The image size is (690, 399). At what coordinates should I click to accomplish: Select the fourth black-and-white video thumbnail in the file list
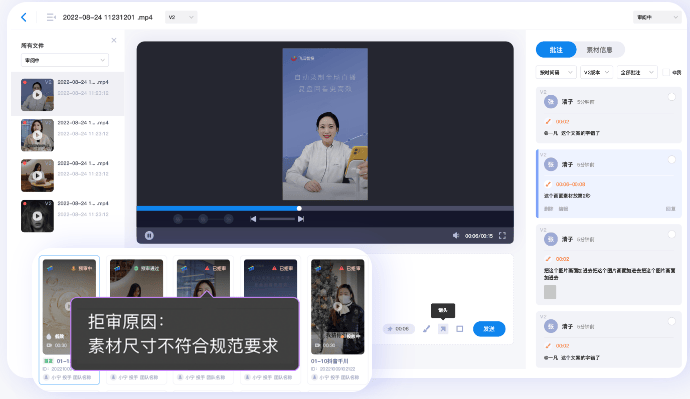(x=37, y=216)
